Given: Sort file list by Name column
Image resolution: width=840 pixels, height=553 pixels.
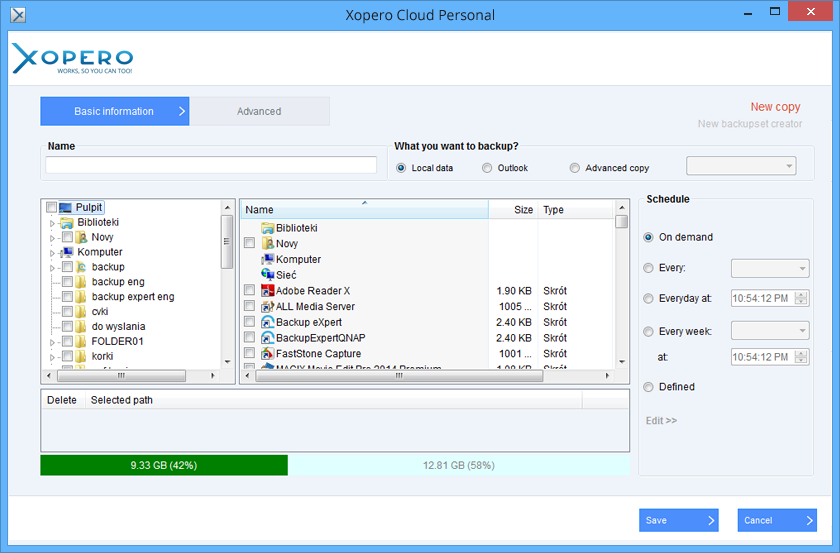Looking at the screenshot, I should [364, 210].
